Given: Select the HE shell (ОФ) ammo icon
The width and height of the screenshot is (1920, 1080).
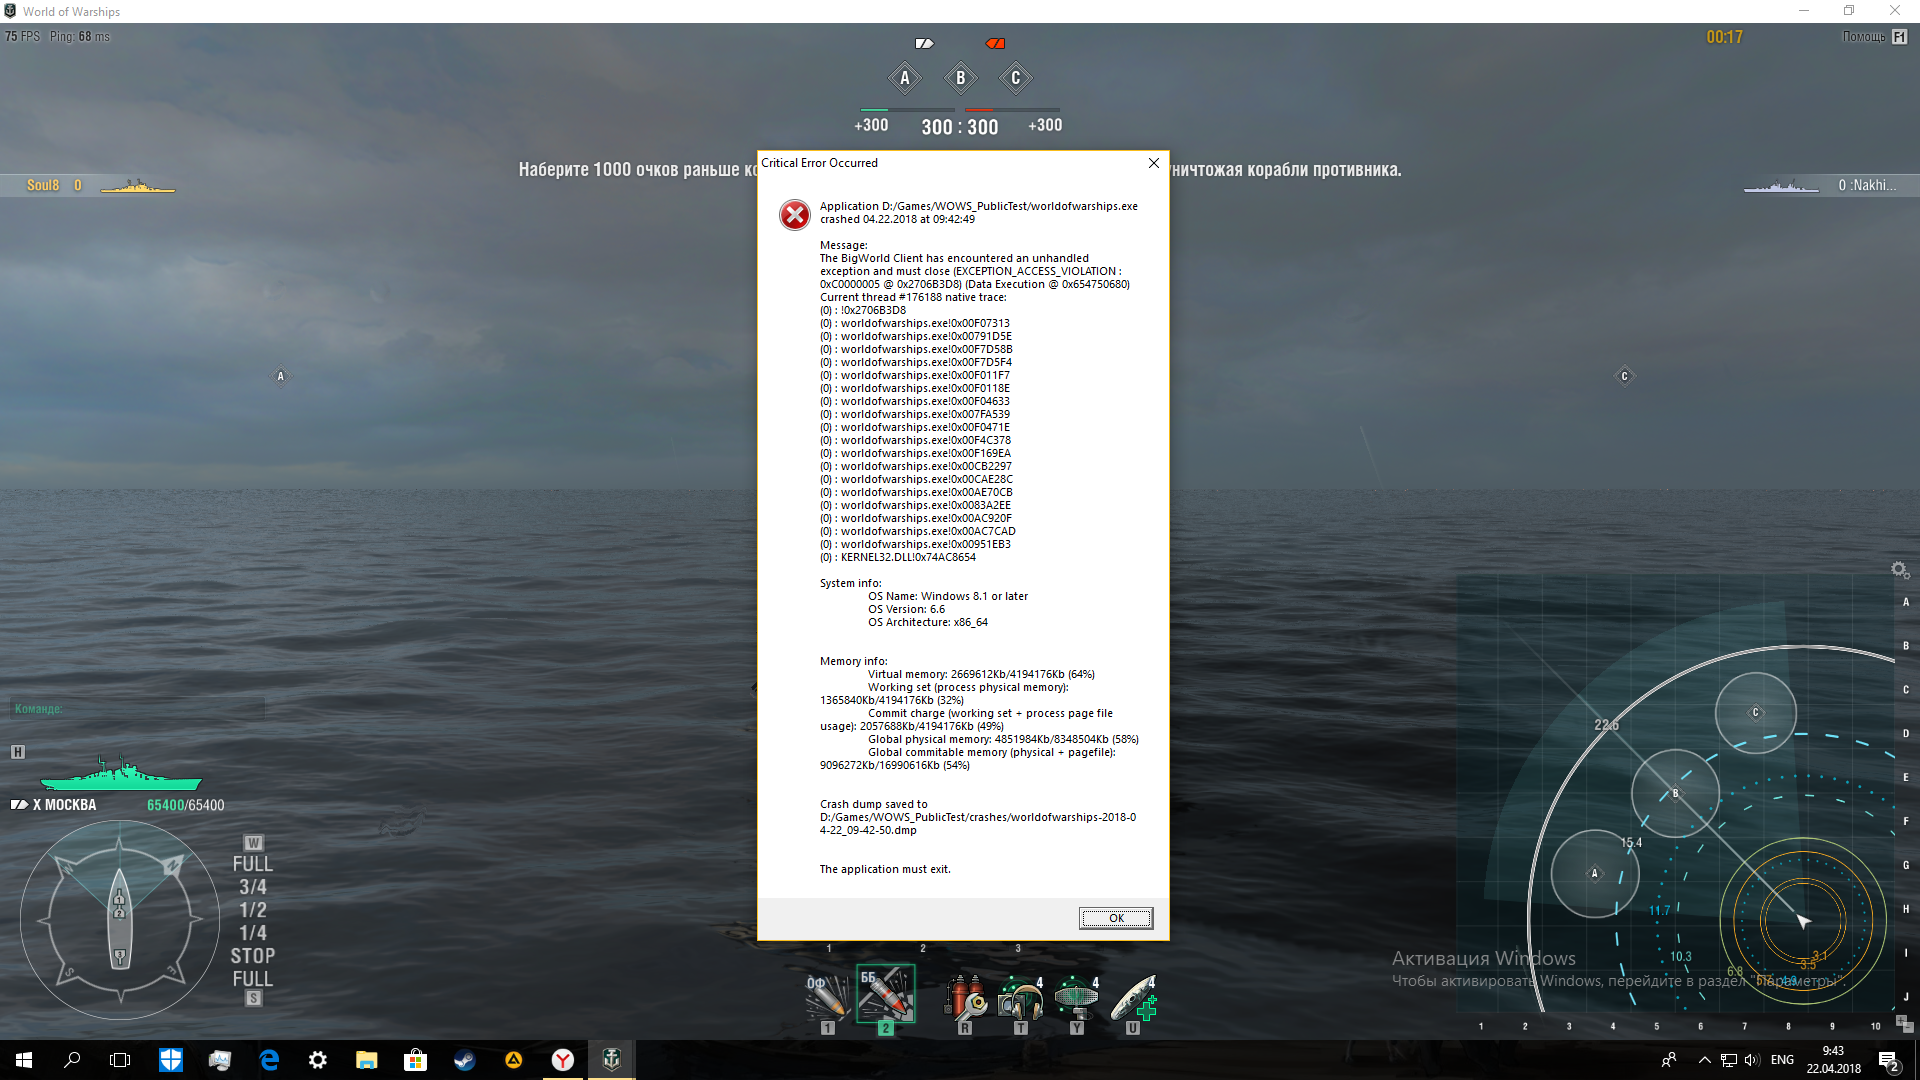Looking at the screenshot, I should point(828,997).
